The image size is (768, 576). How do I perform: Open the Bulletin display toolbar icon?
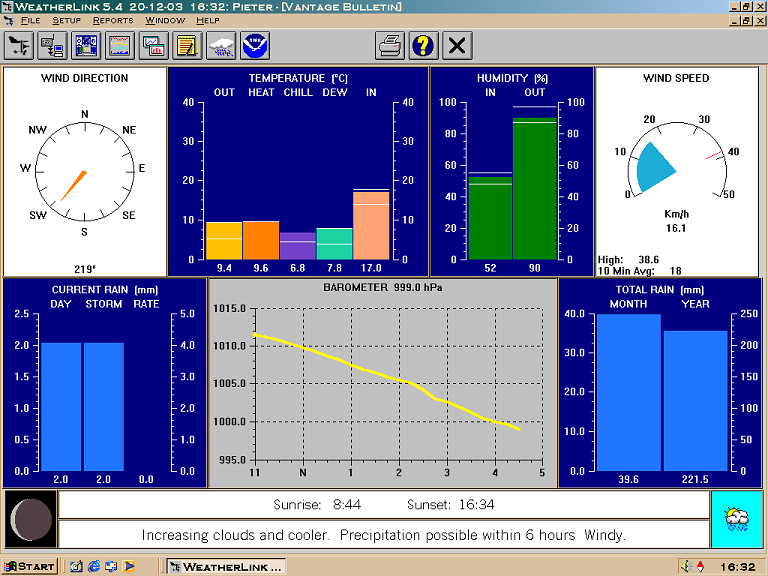[86, 46]
